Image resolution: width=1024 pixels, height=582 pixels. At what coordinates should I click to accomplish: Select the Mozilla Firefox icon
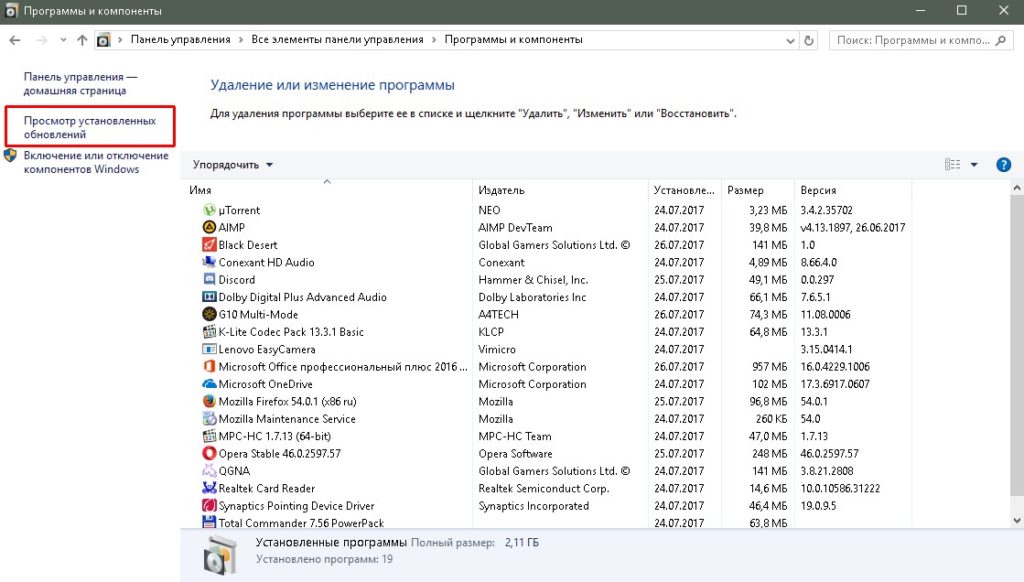tap(210, 402)
